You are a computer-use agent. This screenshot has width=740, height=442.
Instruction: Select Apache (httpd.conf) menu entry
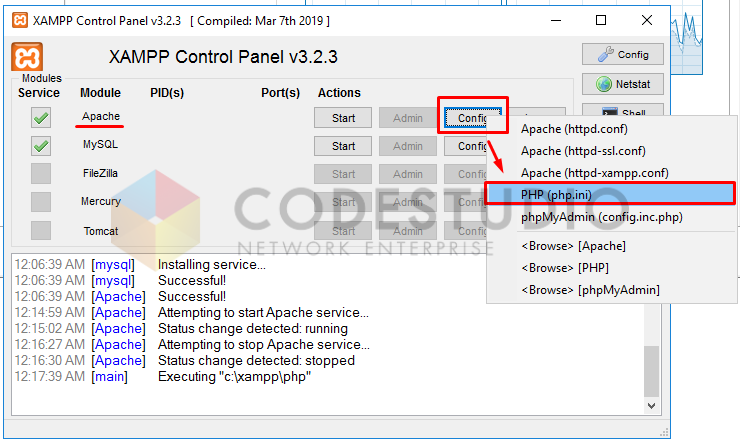[612, 129]
